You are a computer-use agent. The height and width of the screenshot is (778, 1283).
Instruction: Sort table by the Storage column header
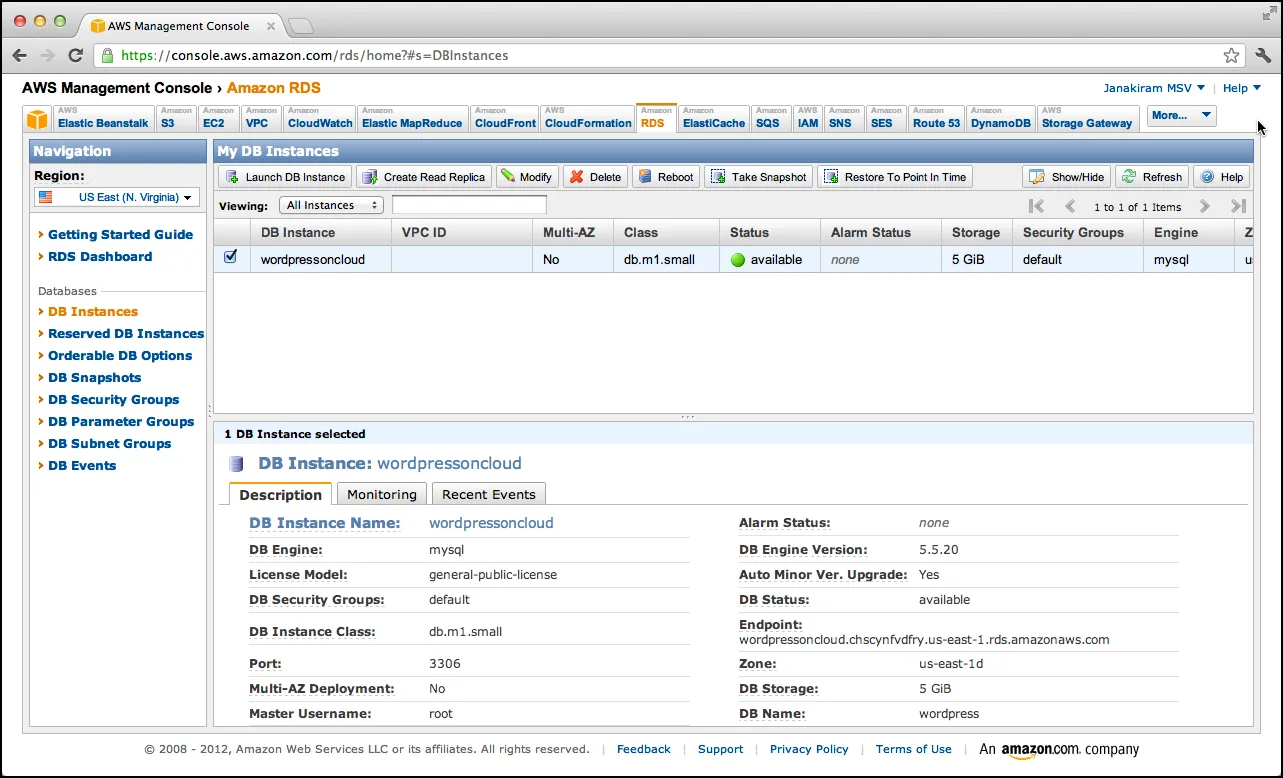(976, 232)
